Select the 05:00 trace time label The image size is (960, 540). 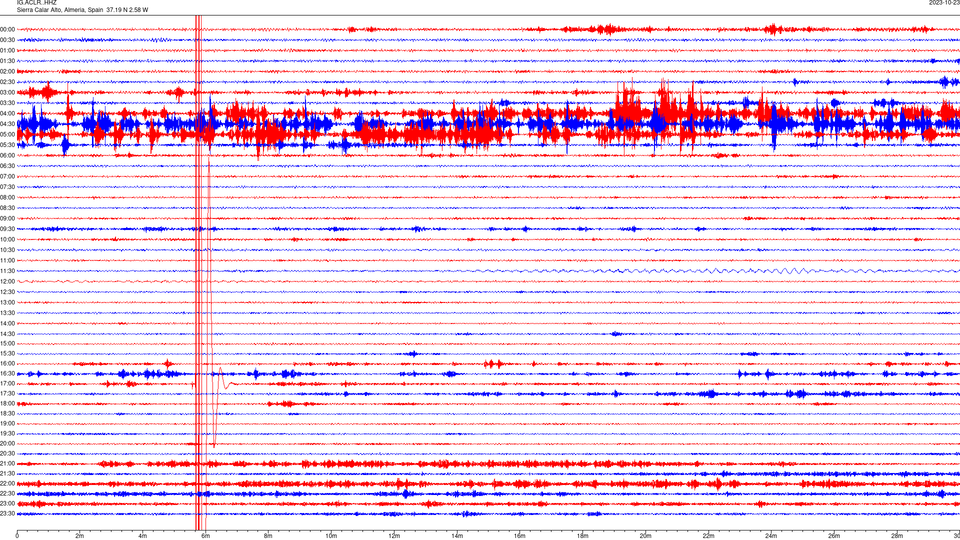(x=7, y=134)
